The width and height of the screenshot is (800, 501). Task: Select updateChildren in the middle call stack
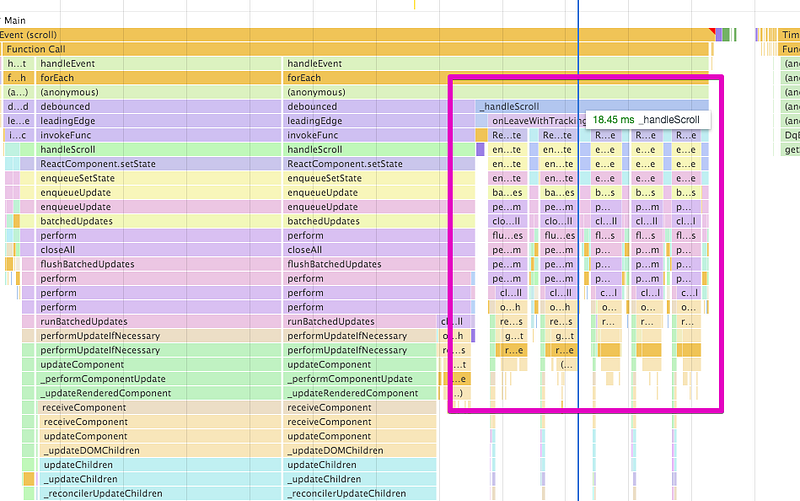tap(360, 464)
